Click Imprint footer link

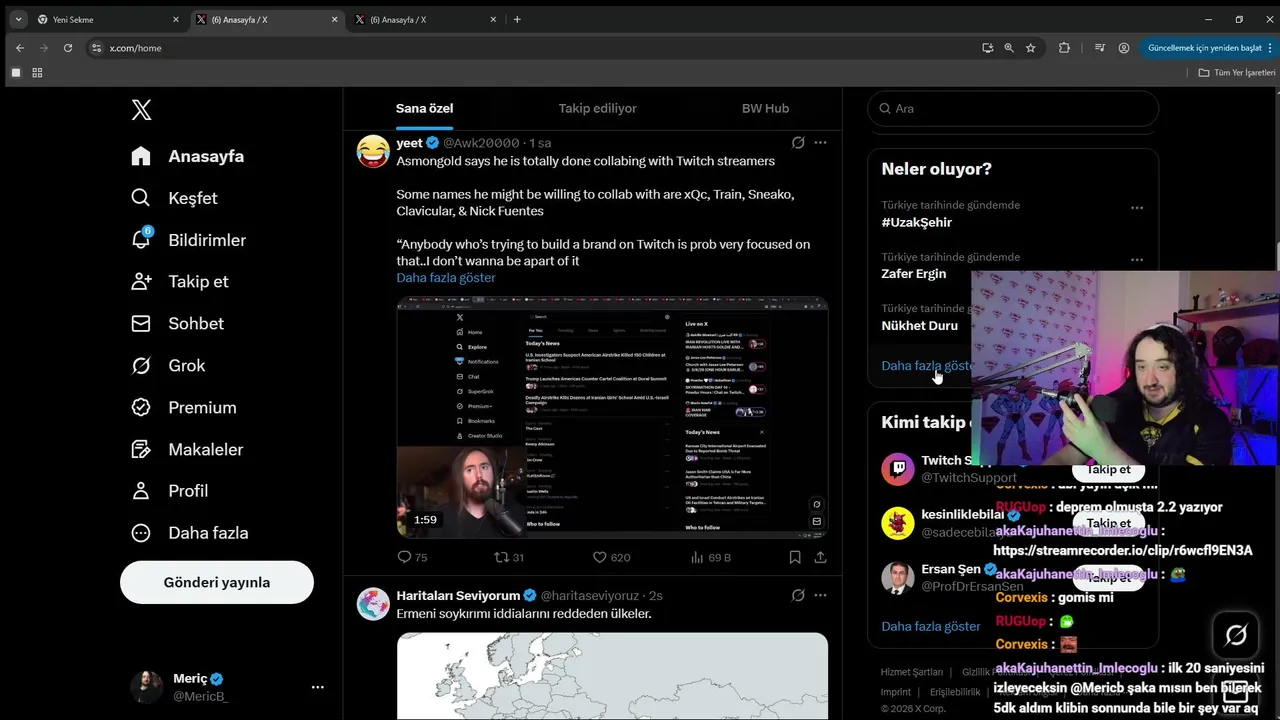click(896, 691)
